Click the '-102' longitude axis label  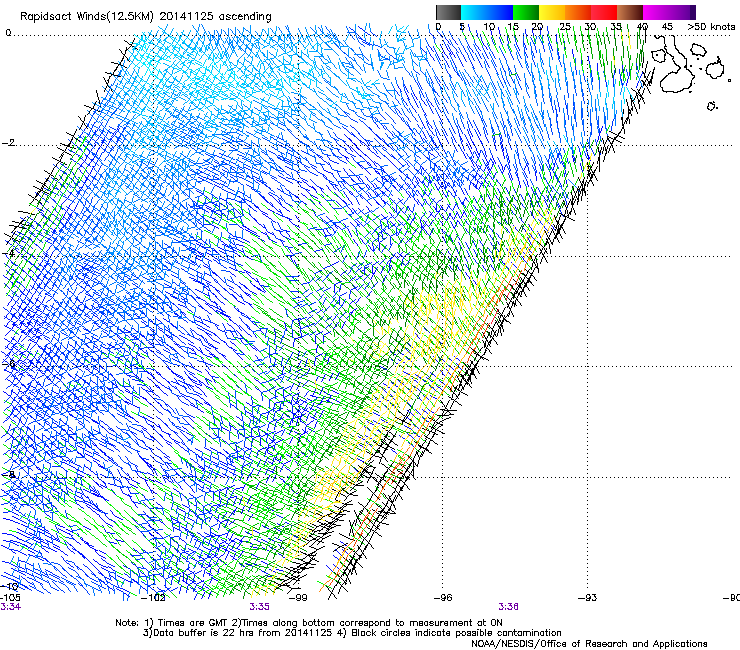154,598
